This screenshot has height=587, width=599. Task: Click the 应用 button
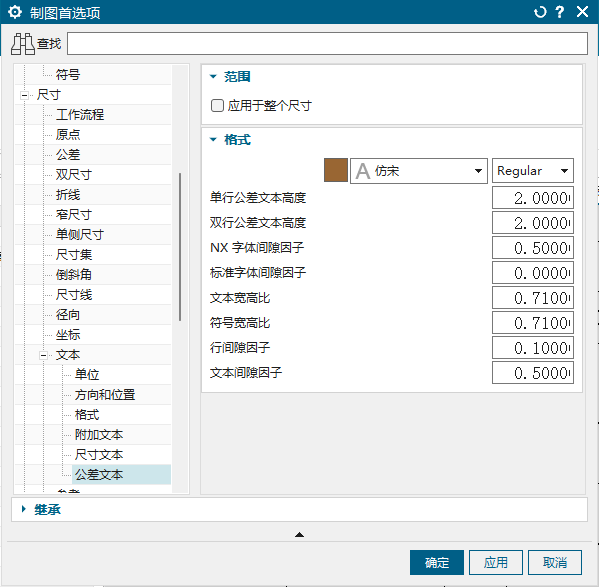point(495,562)
